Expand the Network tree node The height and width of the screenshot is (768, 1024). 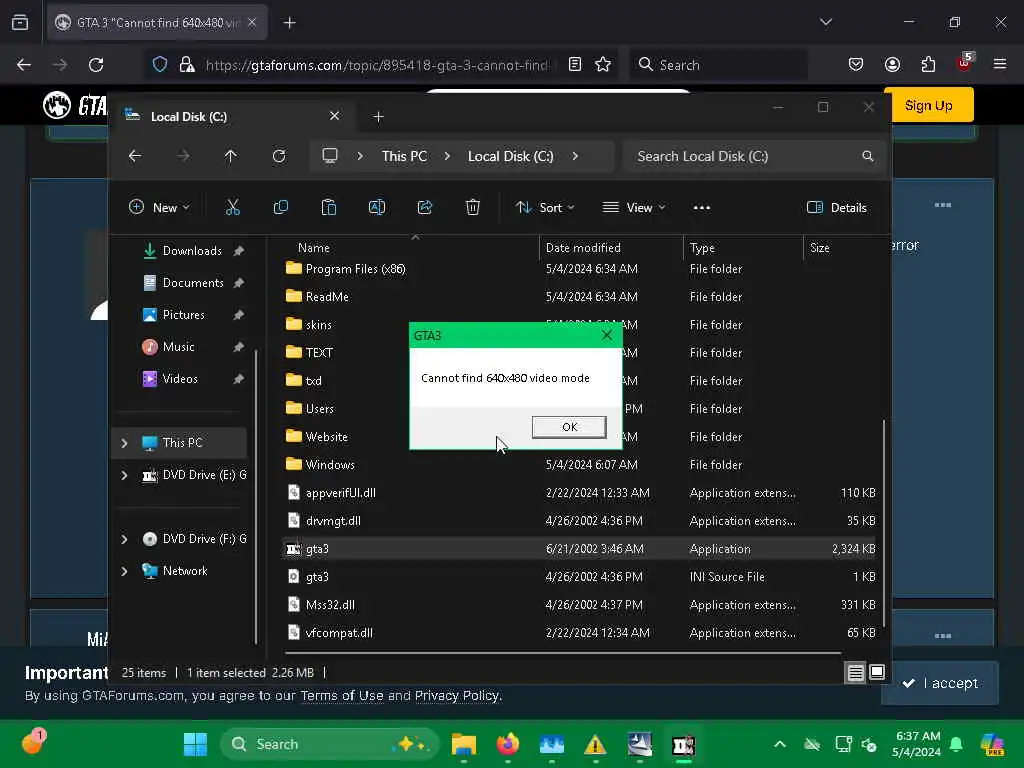124,571
